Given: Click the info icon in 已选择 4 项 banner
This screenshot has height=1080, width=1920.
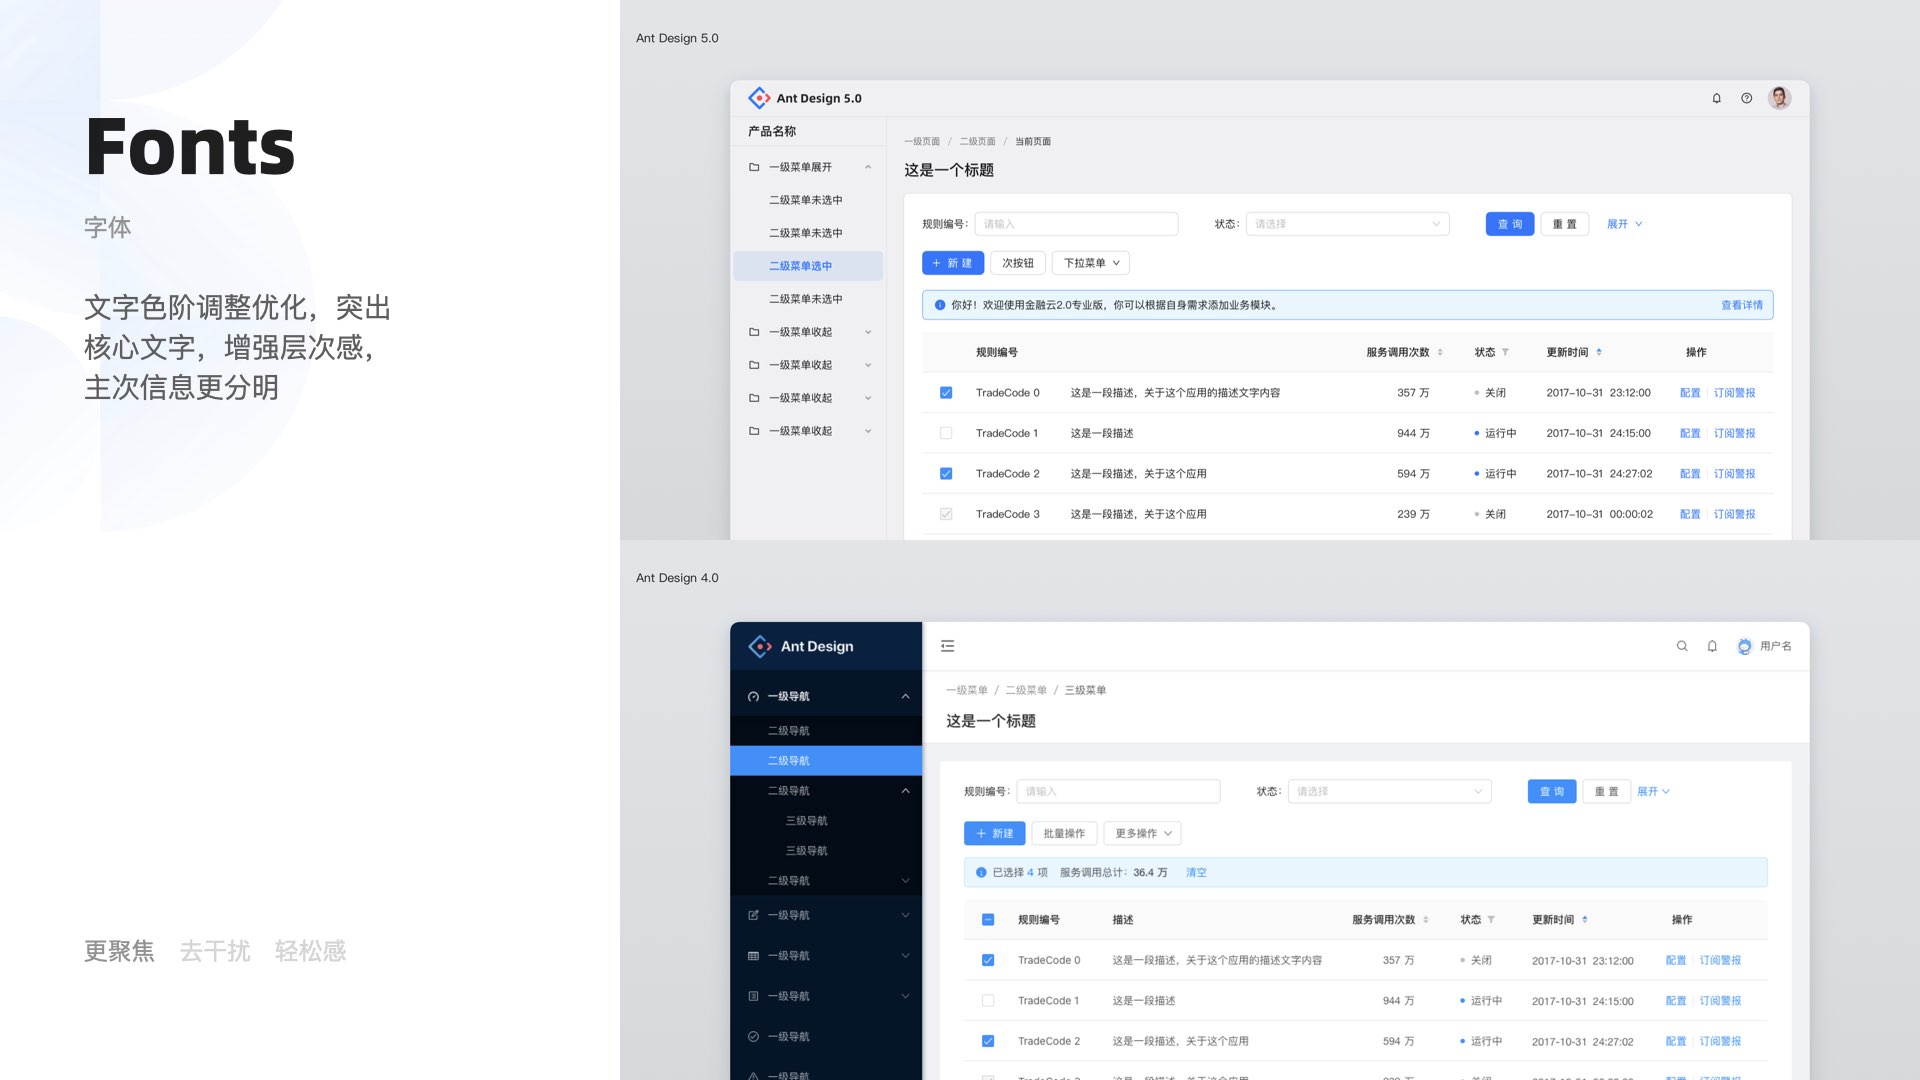Looking at the screenshot, I should pos(981,872).
